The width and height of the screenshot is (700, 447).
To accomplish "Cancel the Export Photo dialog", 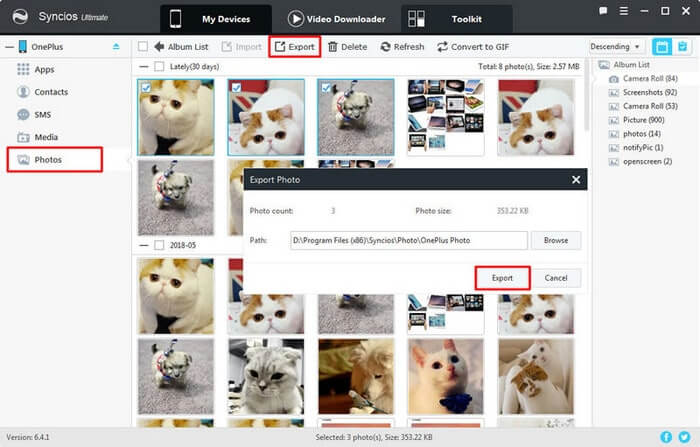I will tap(556, 278).
